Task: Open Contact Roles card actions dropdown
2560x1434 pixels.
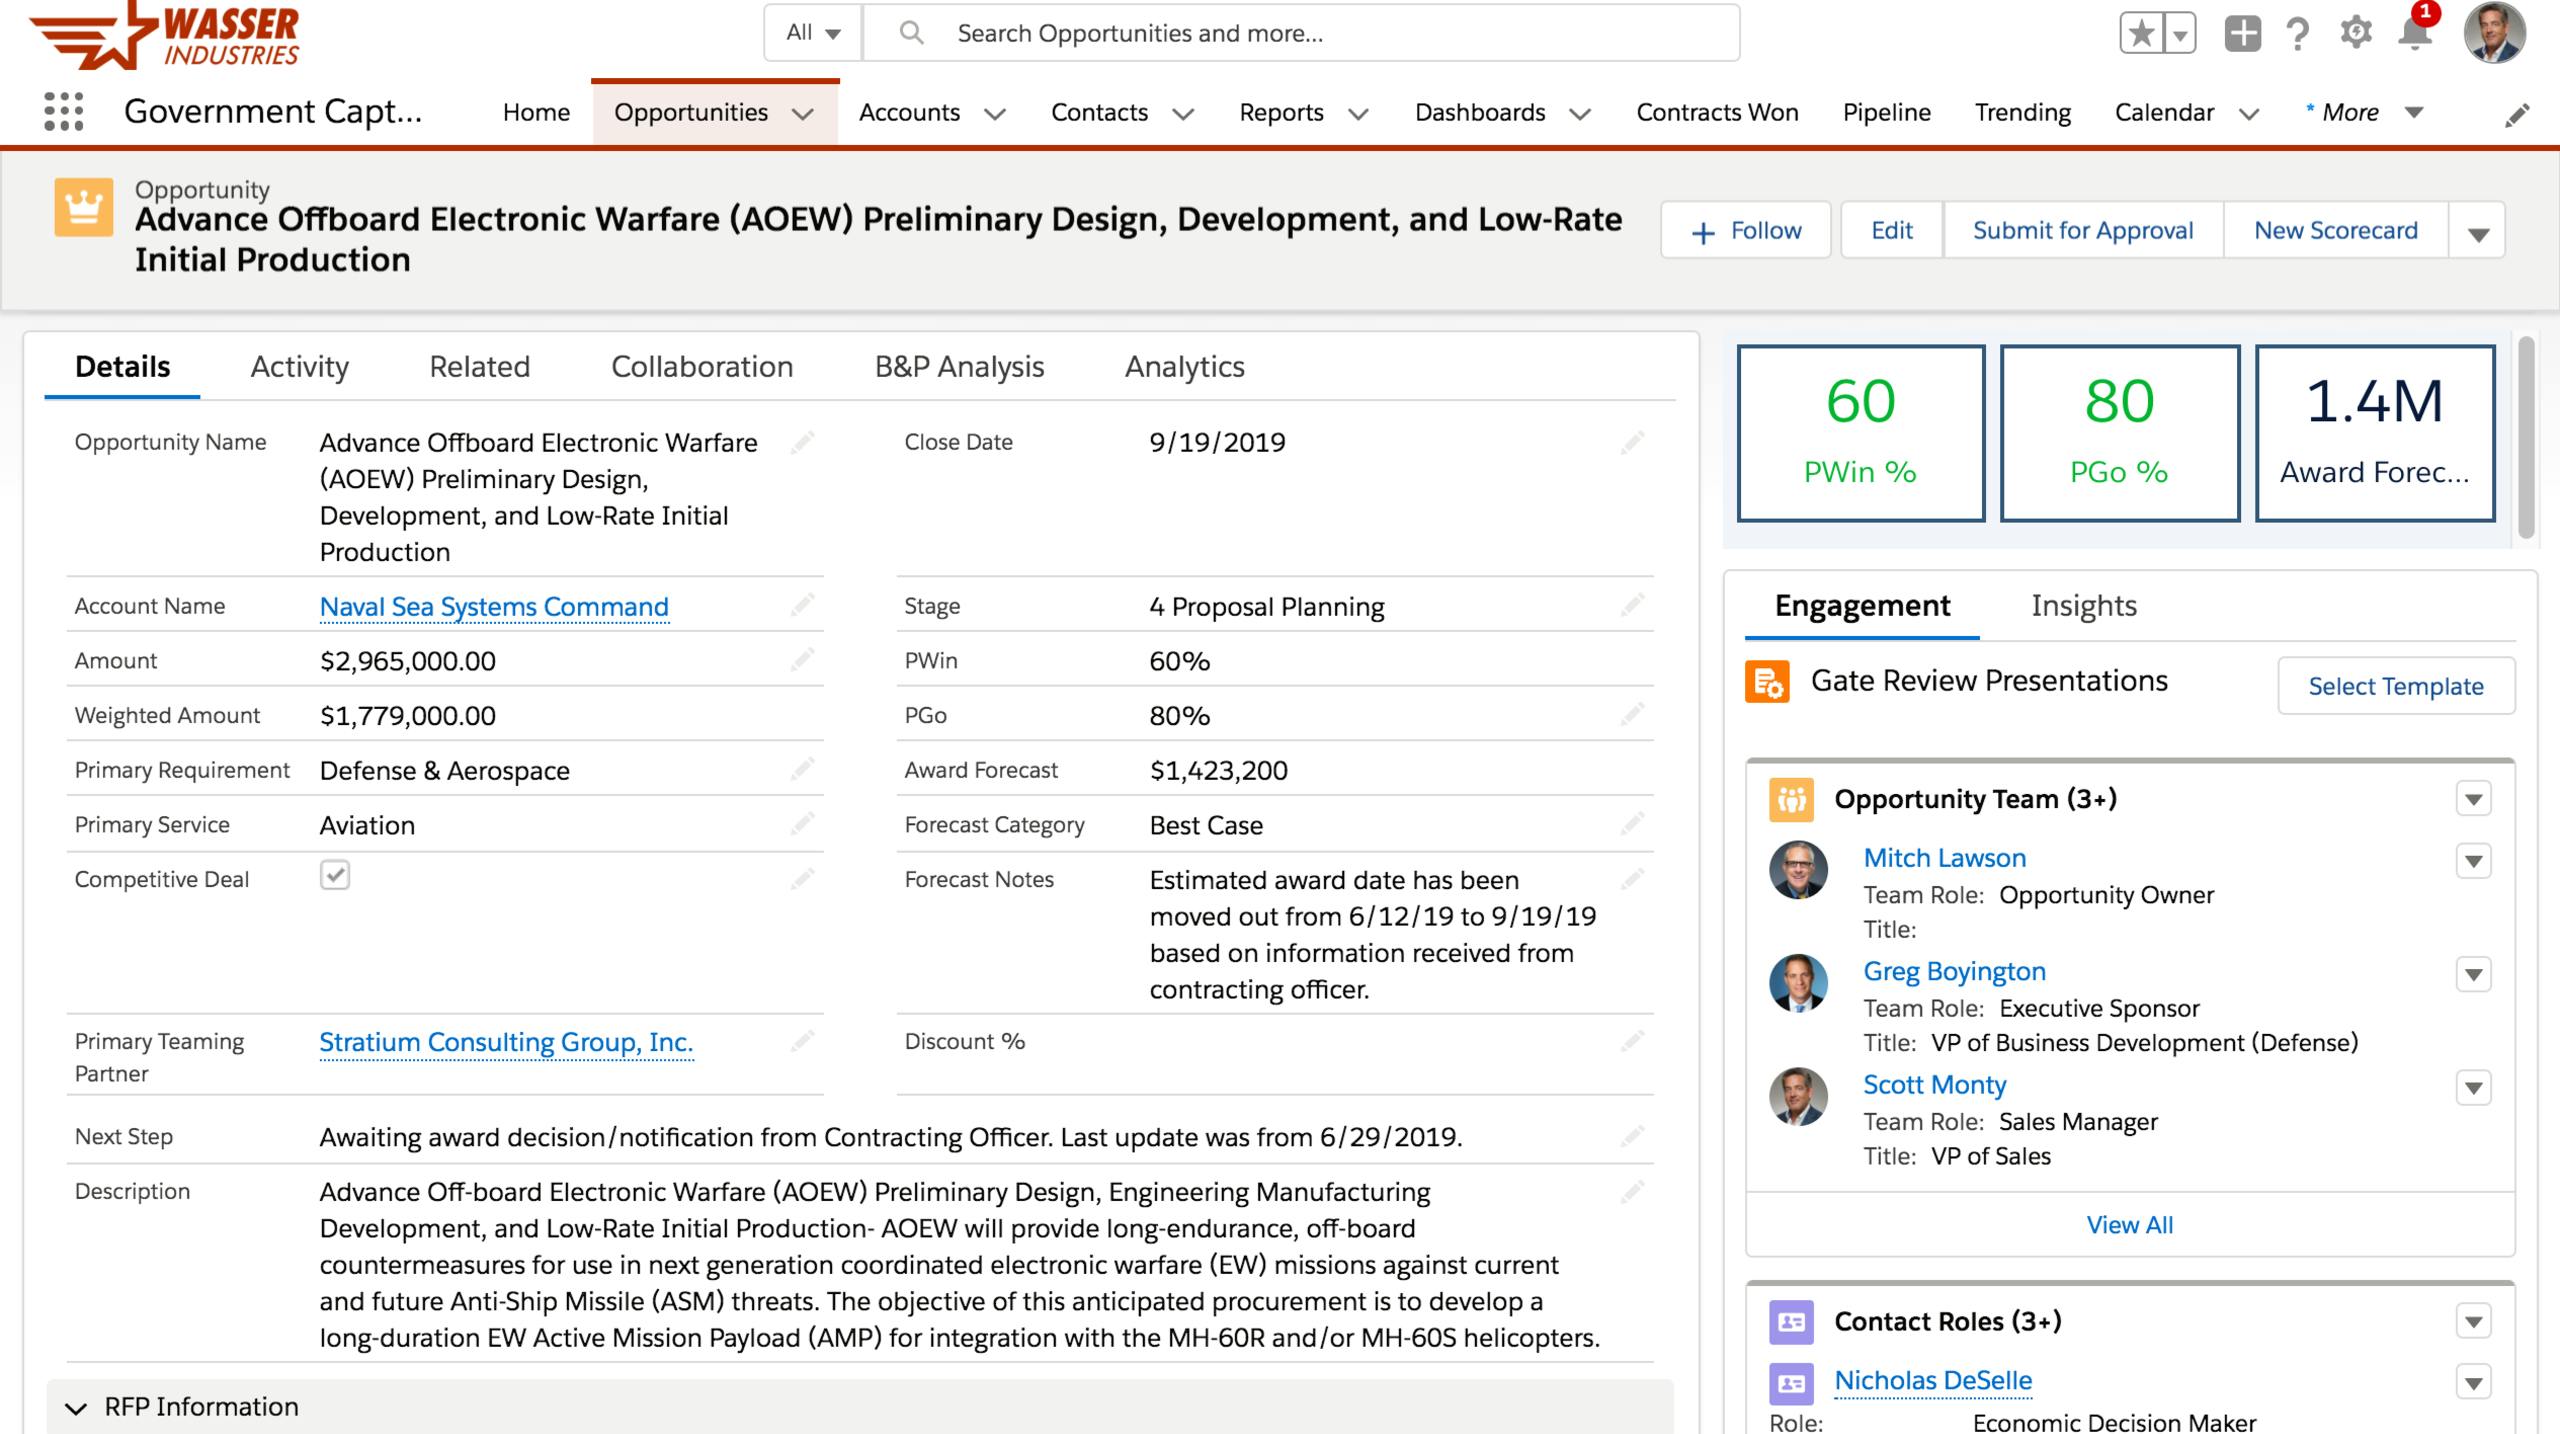Action: [x=2474, y=1322]
